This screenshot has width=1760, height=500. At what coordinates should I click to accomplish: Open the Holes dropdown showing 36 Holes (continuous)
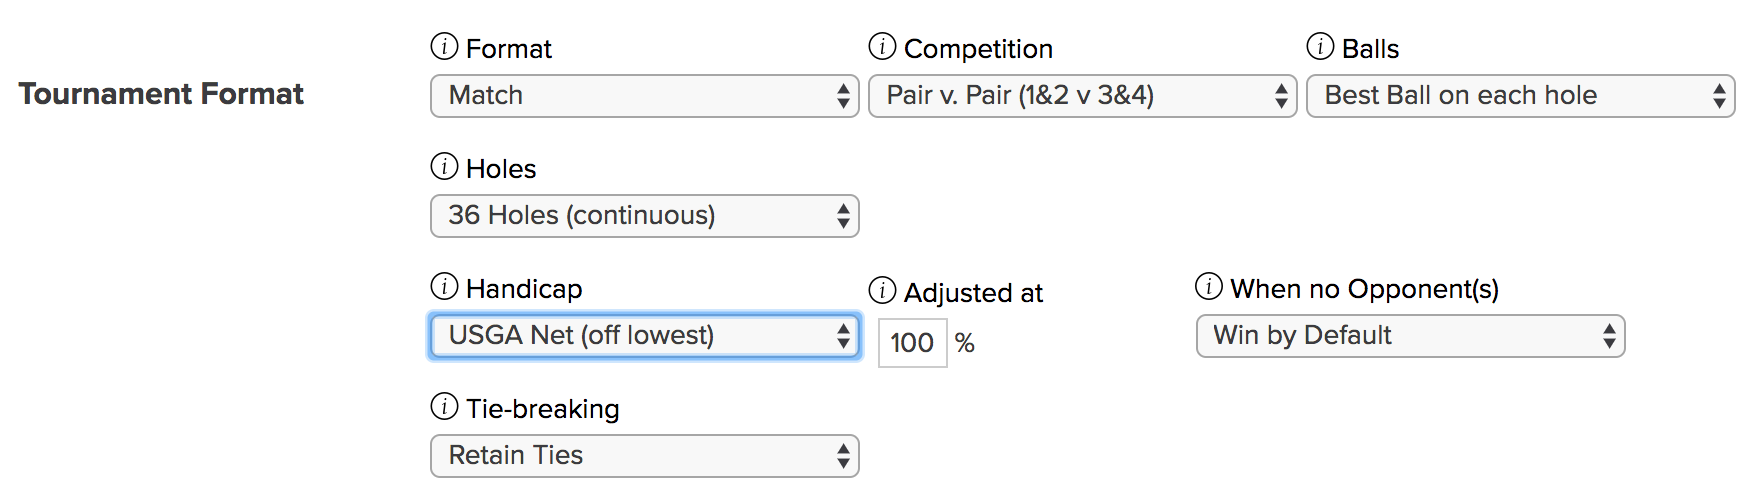(x=645, y=216)
